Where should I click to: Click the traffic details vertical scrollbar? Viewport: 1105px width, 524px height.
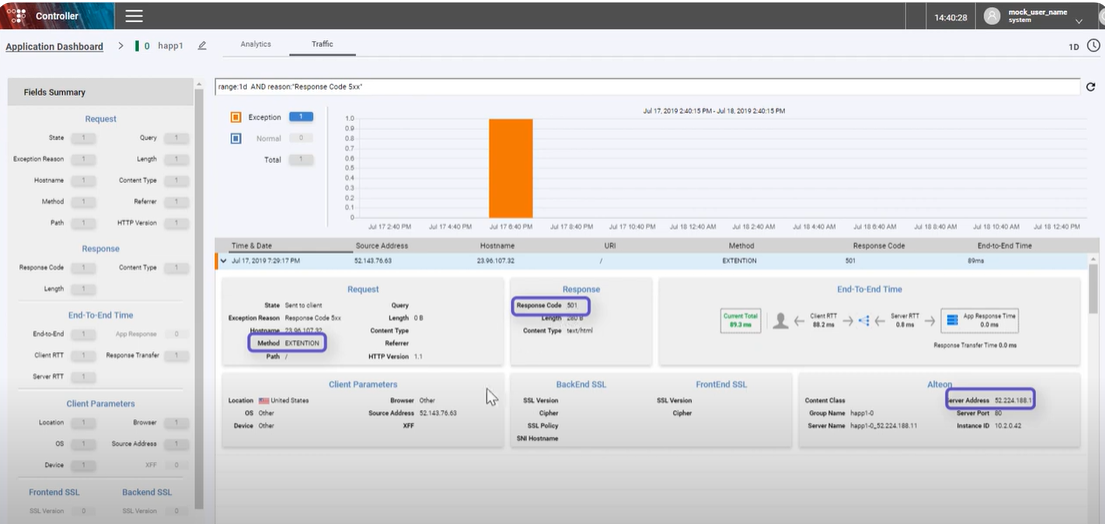tap(1093, 289)
